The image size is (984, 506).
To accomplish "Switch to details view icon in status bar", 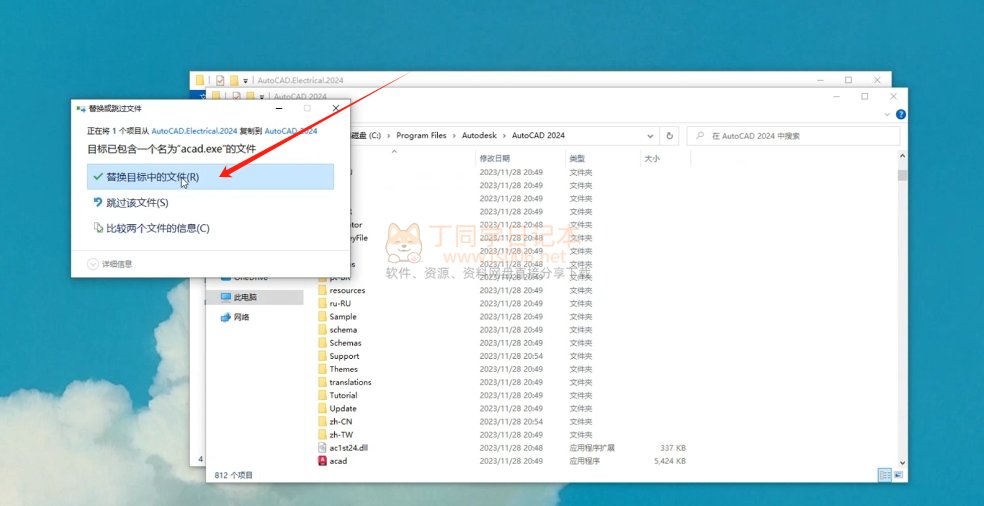I will pyautogui.click(x=884, y=475).
